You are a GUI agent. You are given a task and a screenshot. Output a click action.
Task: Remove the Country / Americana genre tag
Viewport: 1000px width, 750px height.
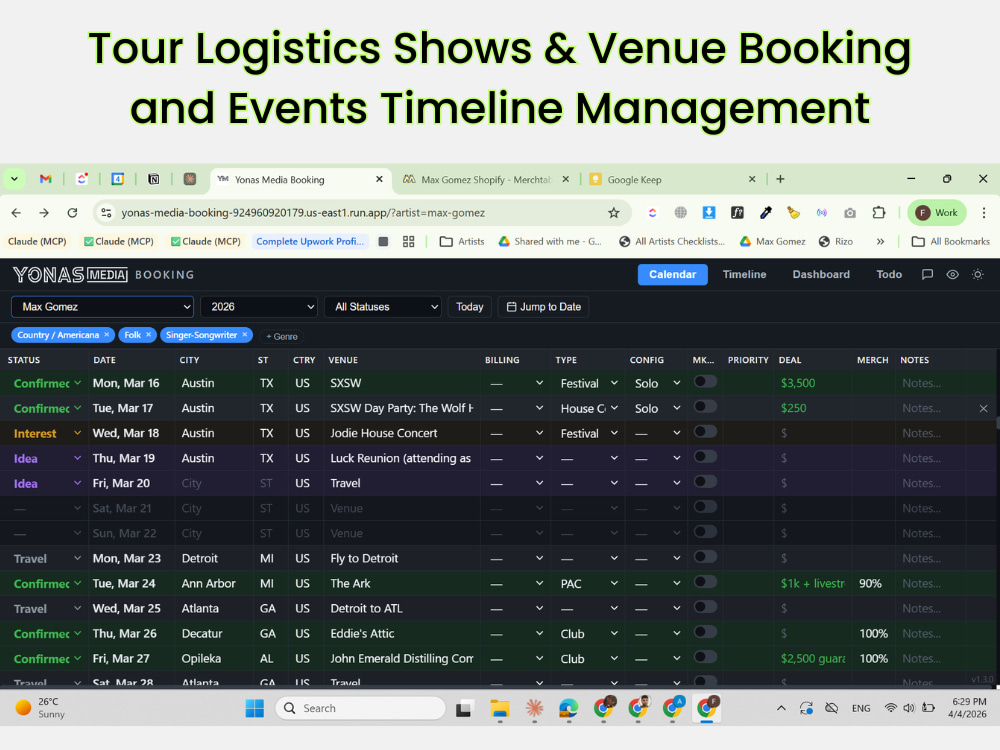click(x=107, y=335)
